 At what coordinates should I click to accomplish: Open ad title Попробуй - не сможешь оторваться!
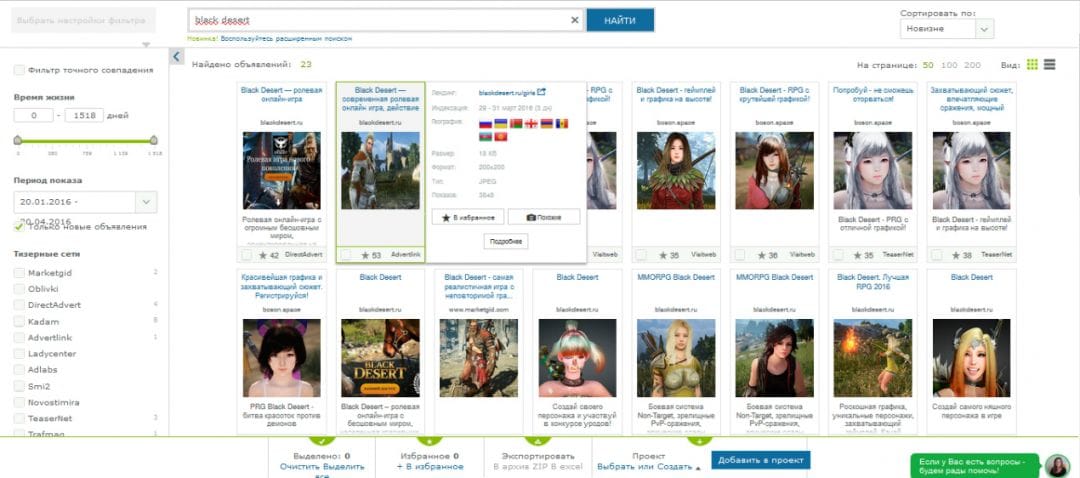pyautogui.click(x=873, y=94)
